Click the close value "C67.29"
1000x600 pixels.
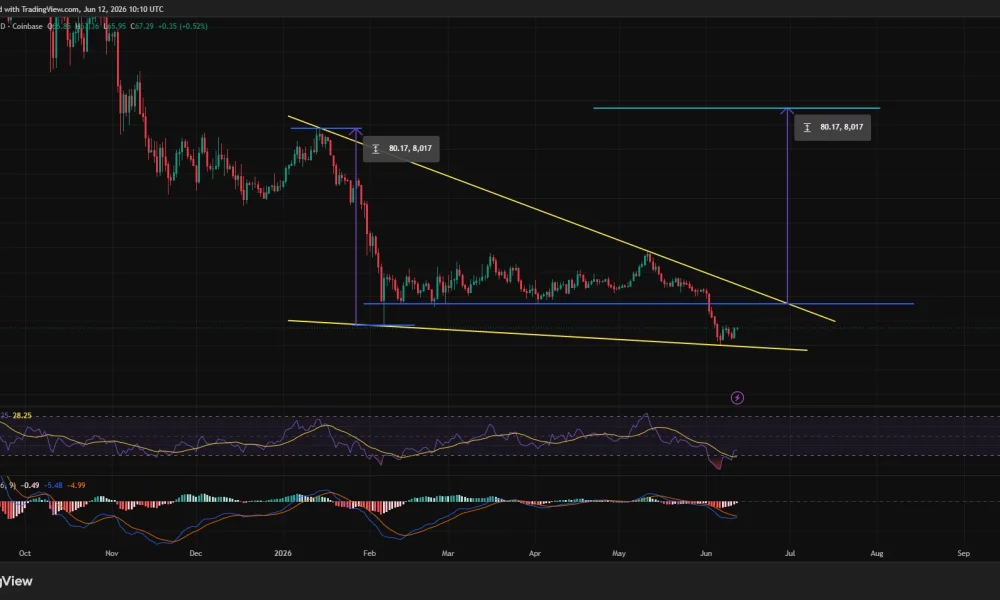coord(142,26)
